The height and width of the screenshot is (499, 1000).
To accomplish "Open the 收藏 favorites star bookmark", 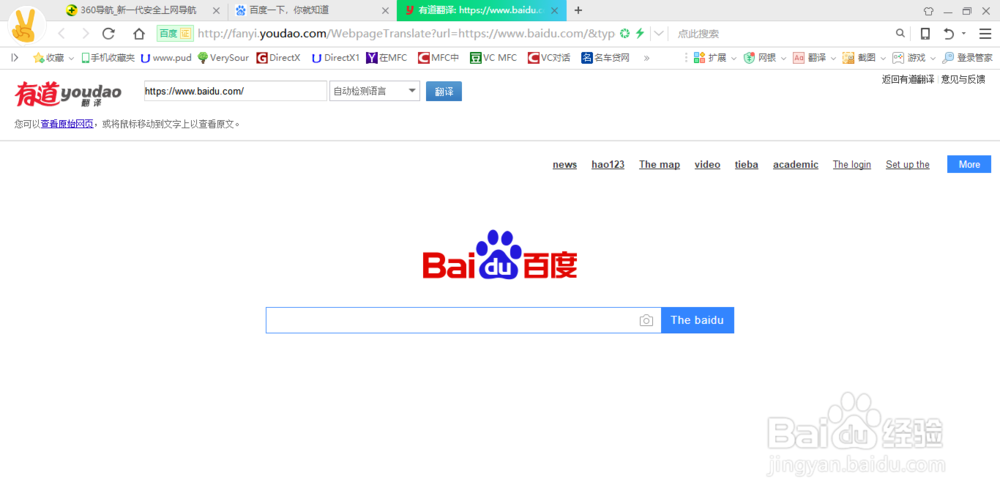I will click(49, 57).
